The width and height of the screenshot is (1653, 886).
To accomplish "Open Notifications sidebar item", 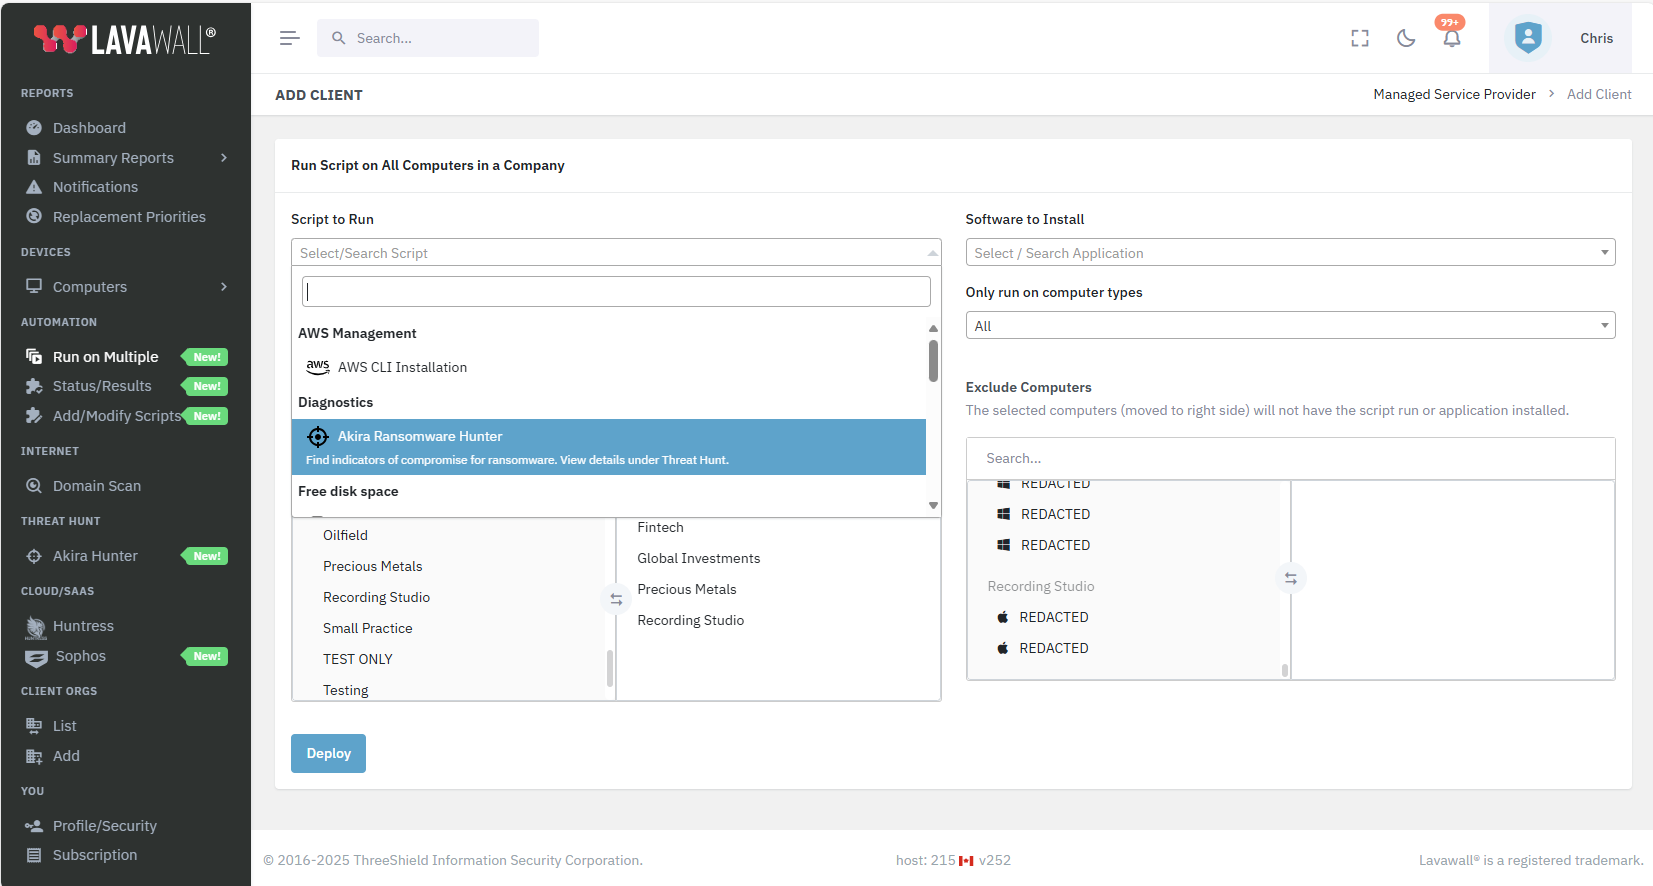I will pos(95,187).
